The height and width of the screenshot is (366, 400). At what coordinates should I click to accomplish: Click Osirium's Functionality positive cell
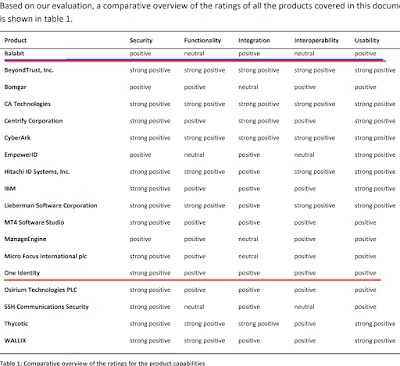coord(194,290)
